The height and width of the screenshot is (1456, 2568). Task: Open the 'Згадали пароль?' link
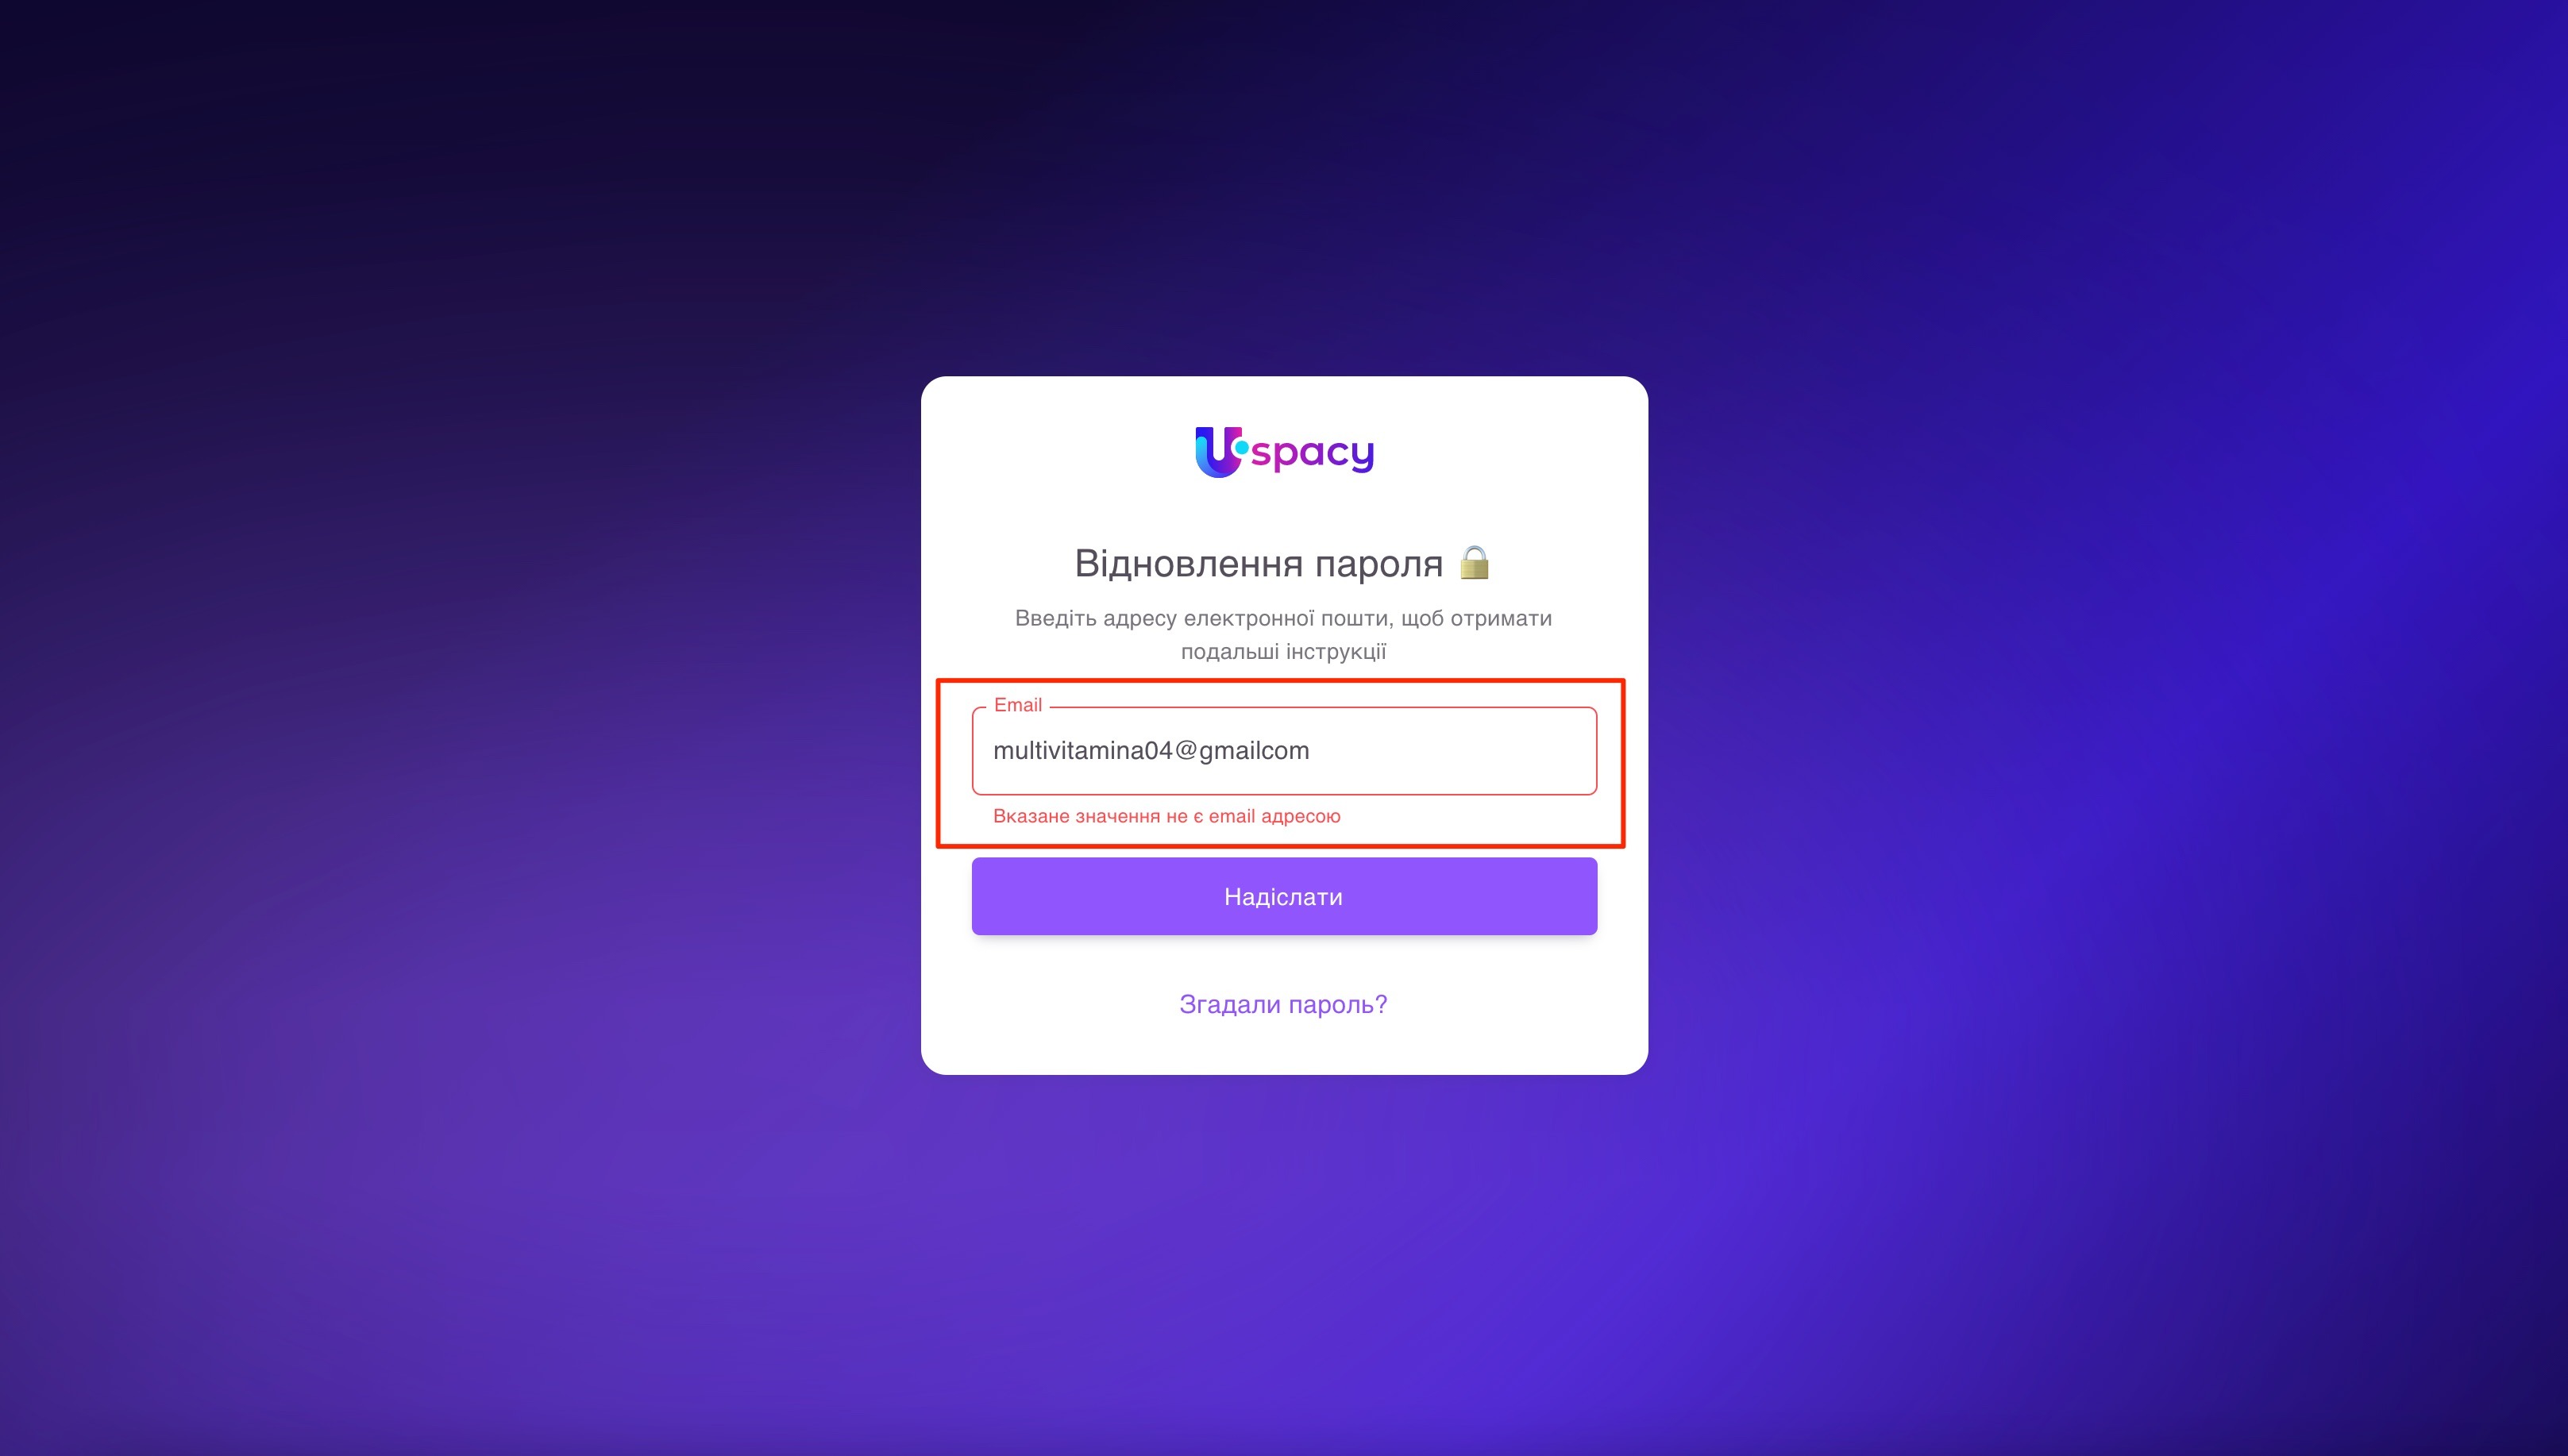pyautogui.click(x=1283, y=1004)
